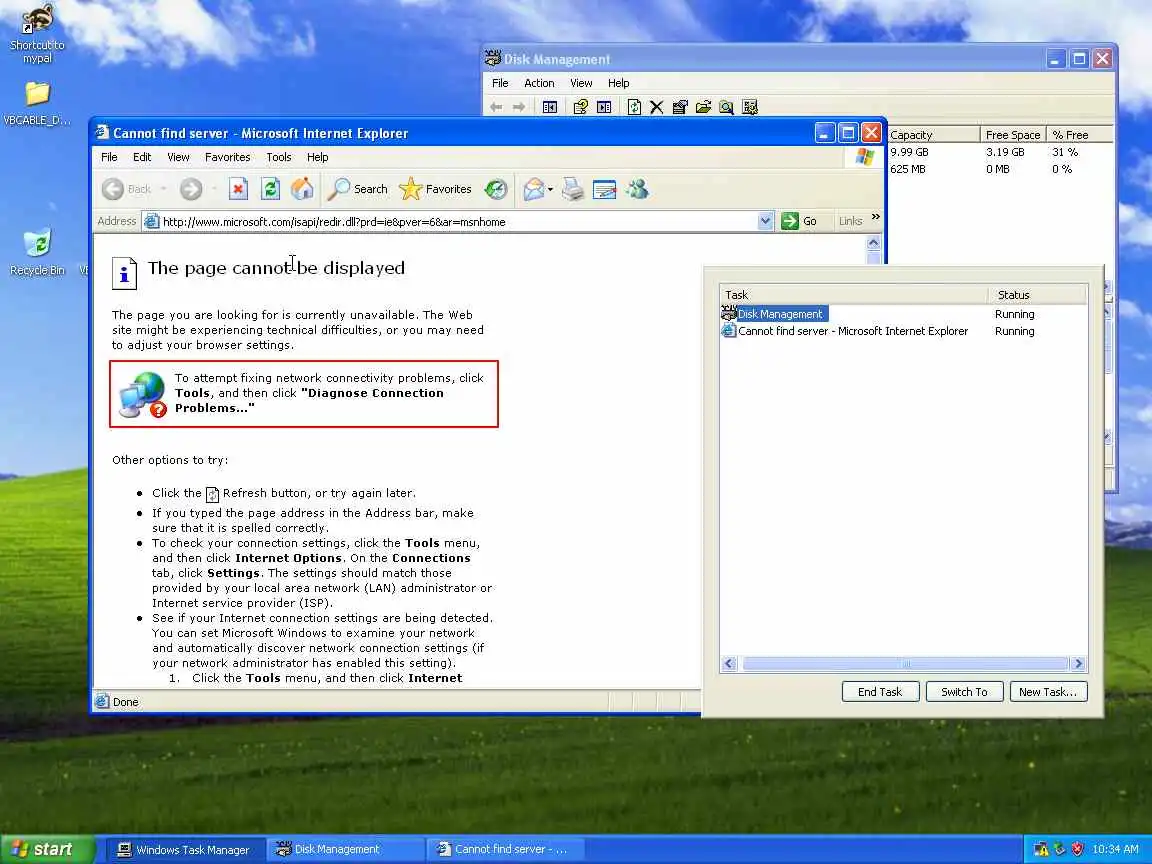The width and height of the screenshot is (1152, 864).
Task: Select the VBCABLE_D... folder on desktop
Action: tap(37, 104)
